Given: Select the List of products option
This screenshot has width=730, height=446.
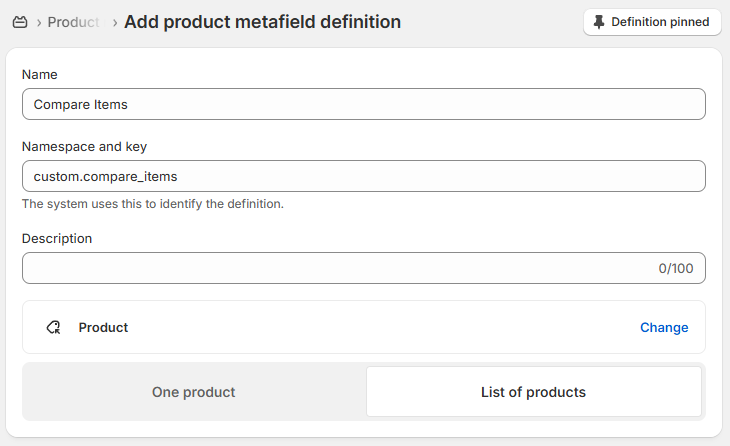Looking at the screenshot, I should point(533,392).
